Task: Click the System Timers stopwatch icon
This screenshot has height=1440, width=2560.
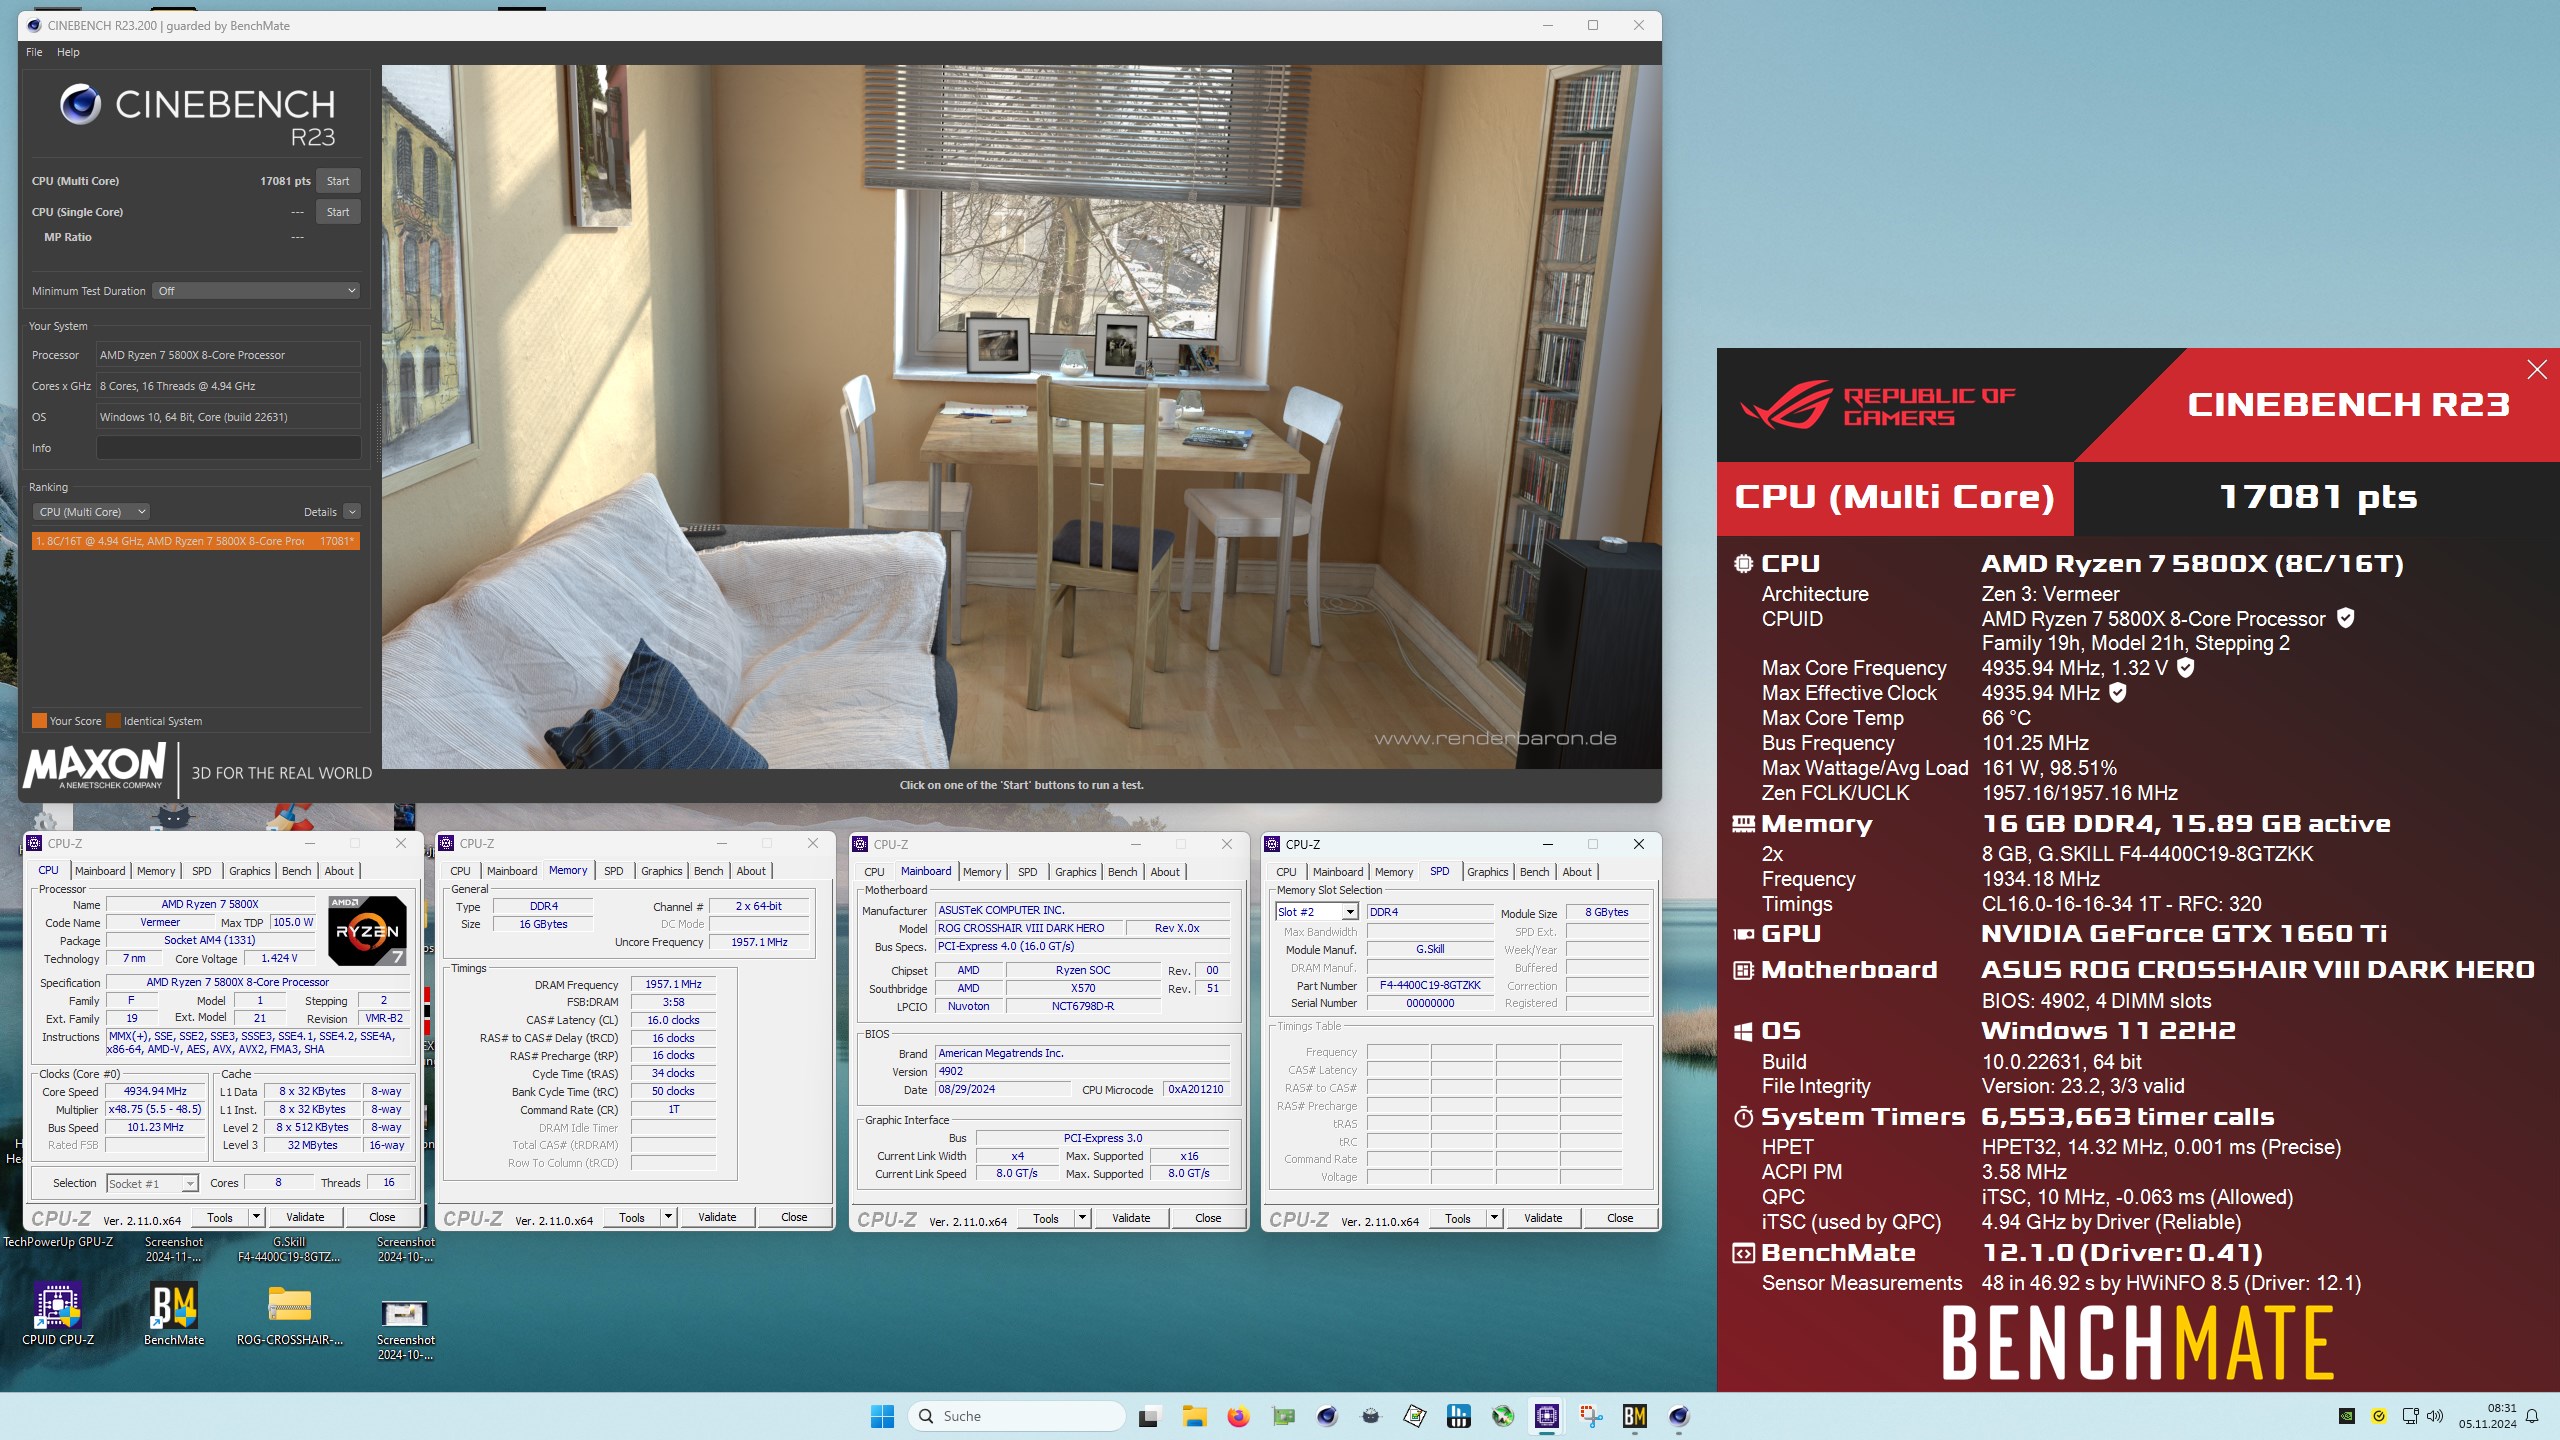Action: tap(1743, 1117)
